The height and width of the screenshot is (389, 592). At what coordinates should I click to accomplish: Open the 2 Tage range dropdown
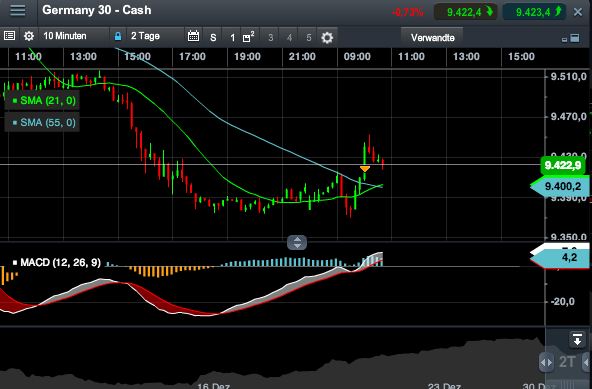(x=155, y=36)
